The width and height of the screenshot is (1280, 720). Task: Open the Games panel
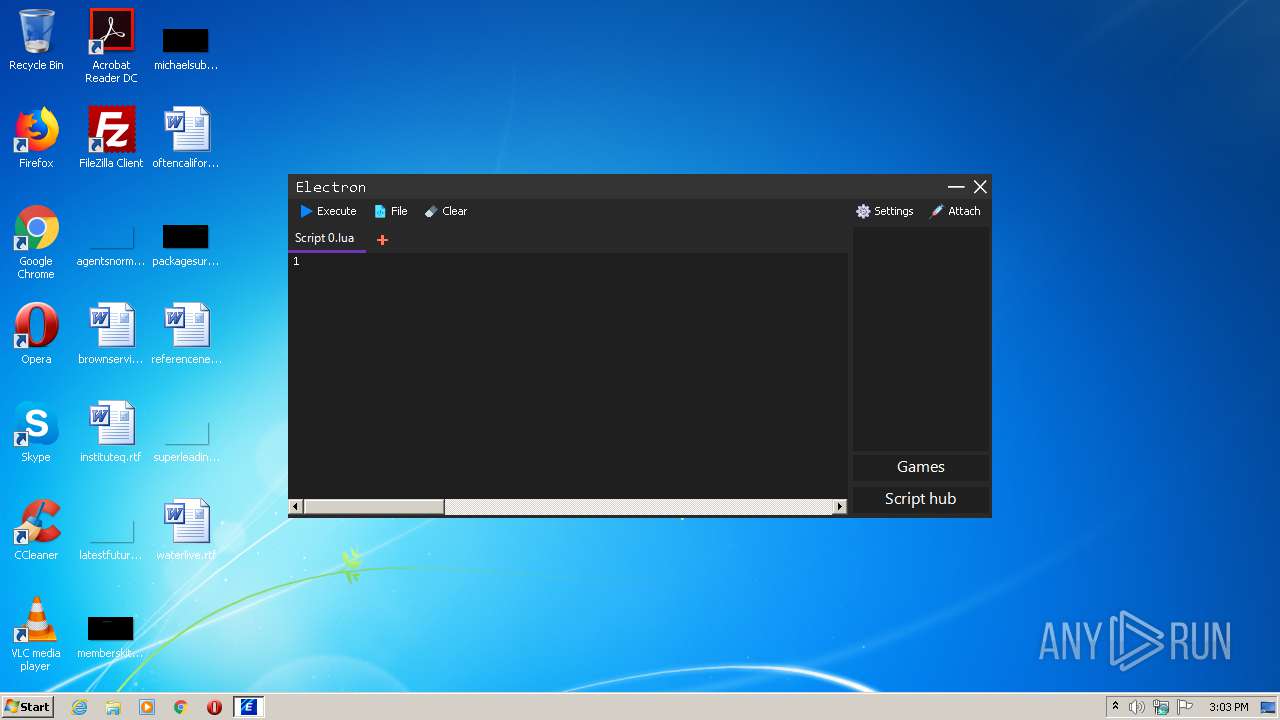click(920, 467)
